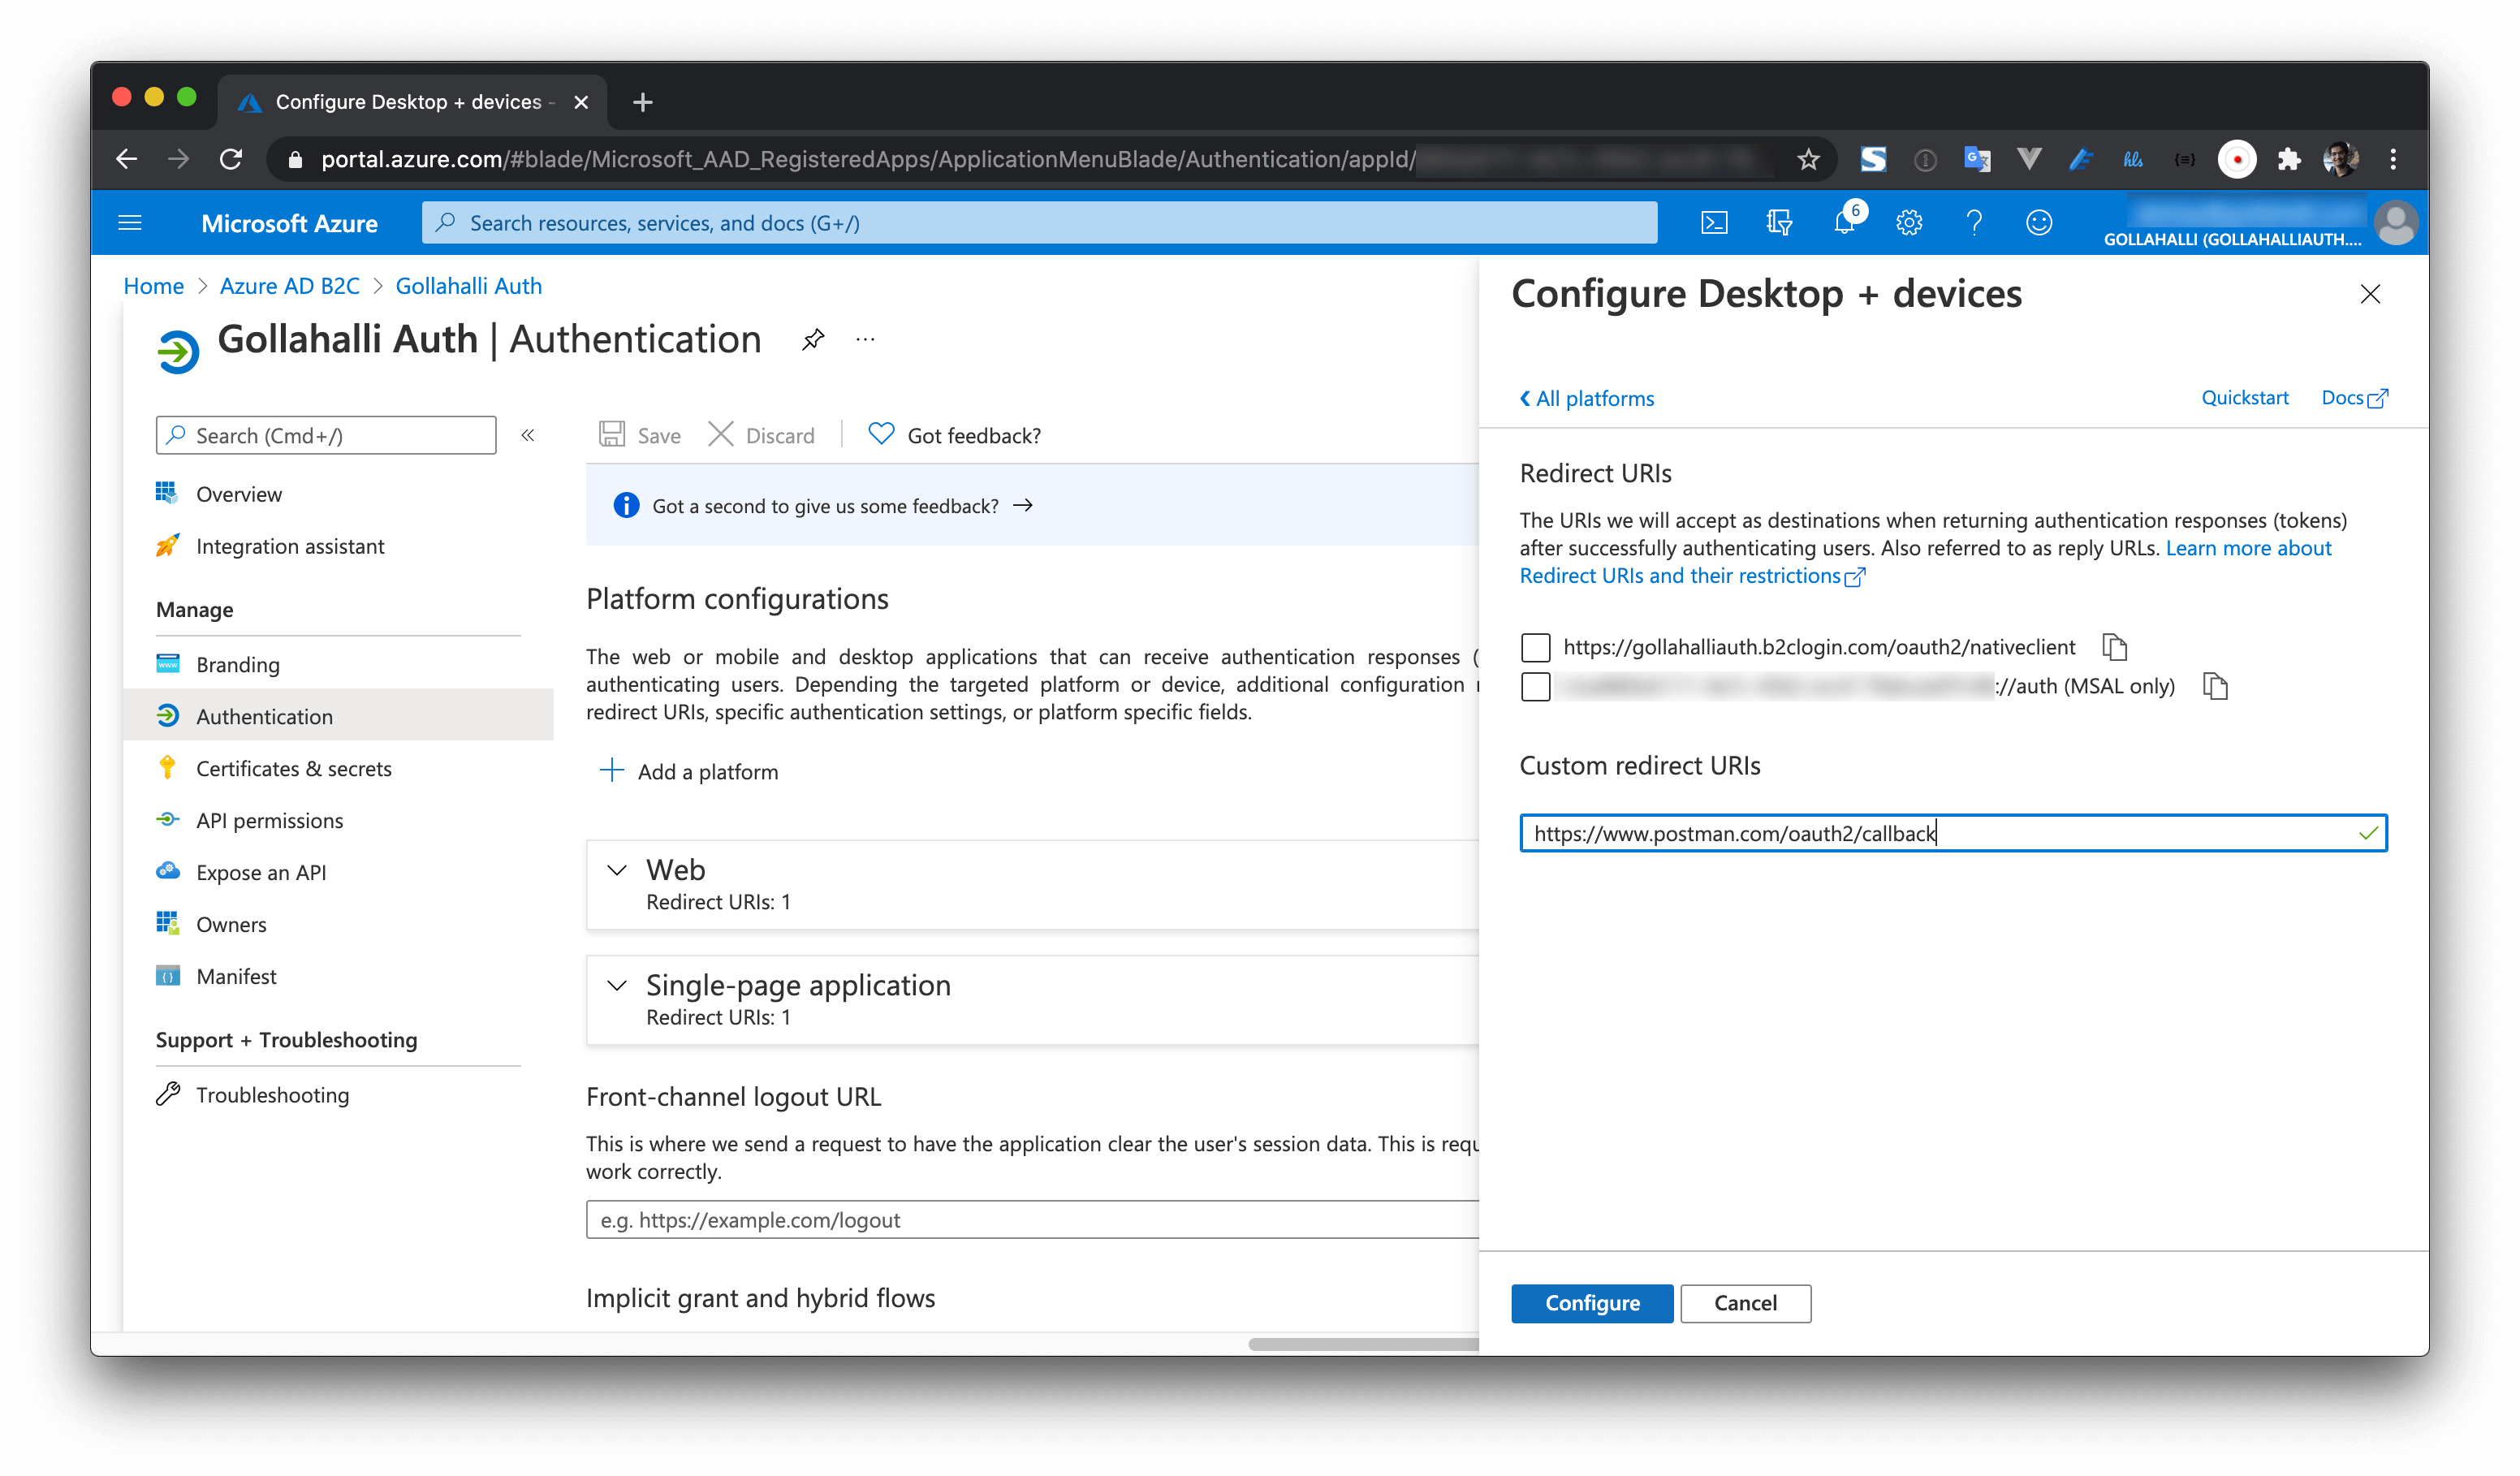Check the nativeclient redirect URI checkbox

pyautogui.click(x=1535, y=647)
